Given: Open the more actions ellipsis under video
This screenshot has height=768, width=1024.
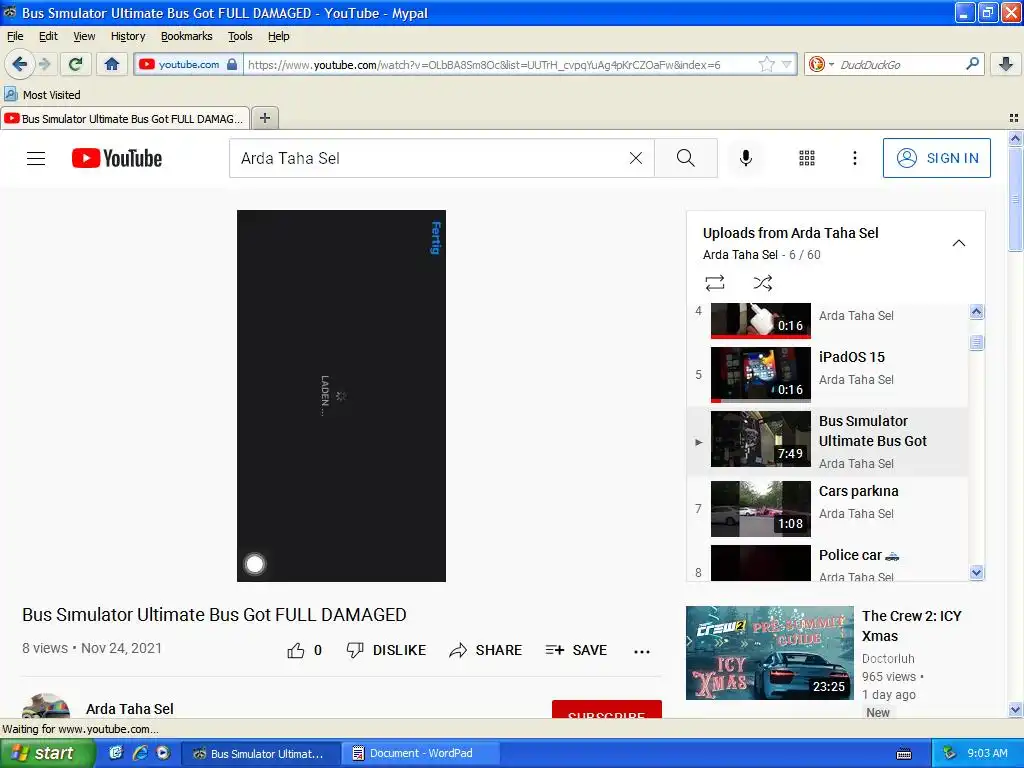Looking at the screenshot, I should point(642,651).
